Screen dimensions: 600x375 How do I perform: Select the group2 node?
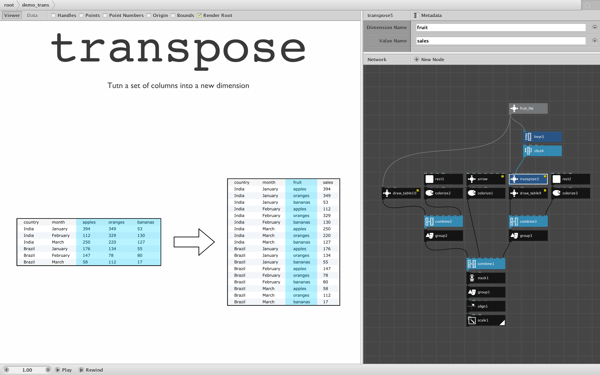click(443, 235)
